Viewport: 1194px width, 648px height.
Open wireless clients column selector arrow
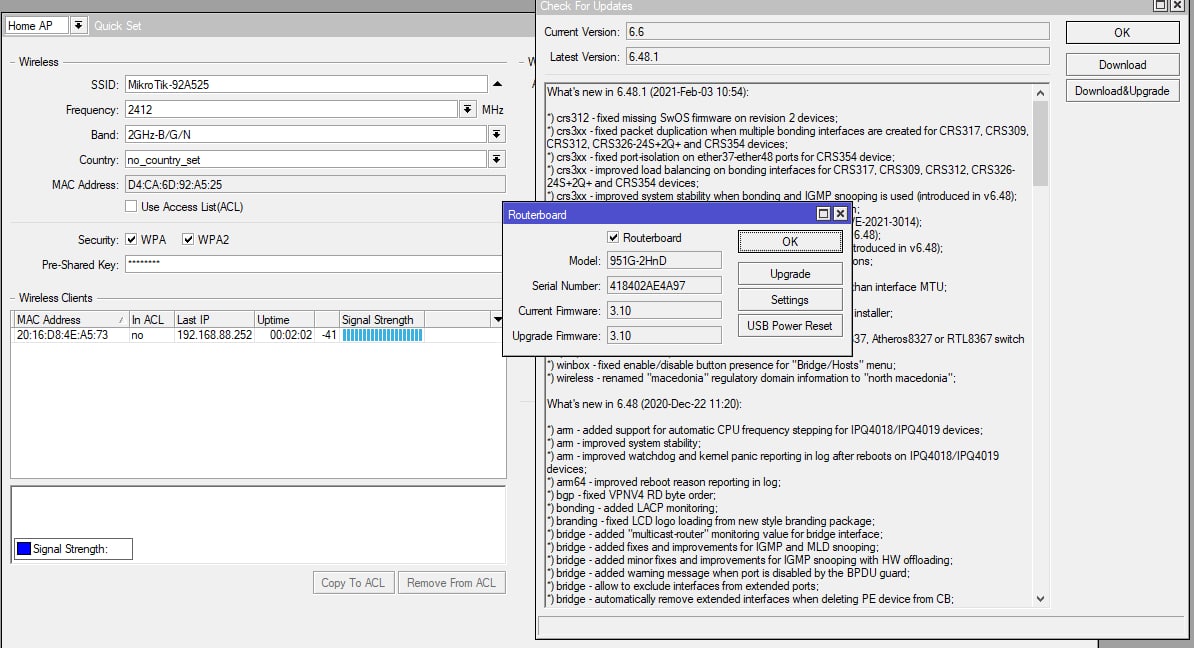[x=498, y=320]
